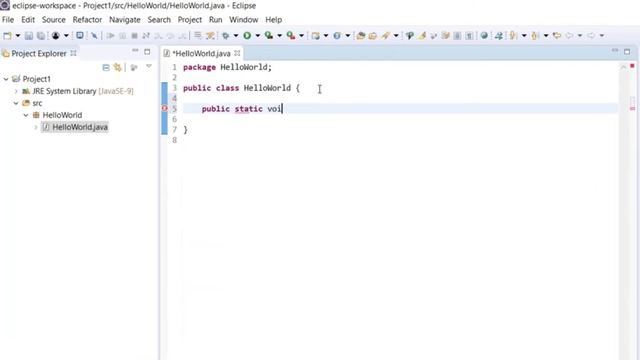Select the *HelloWorld.java editor tab

click(201, 53)
